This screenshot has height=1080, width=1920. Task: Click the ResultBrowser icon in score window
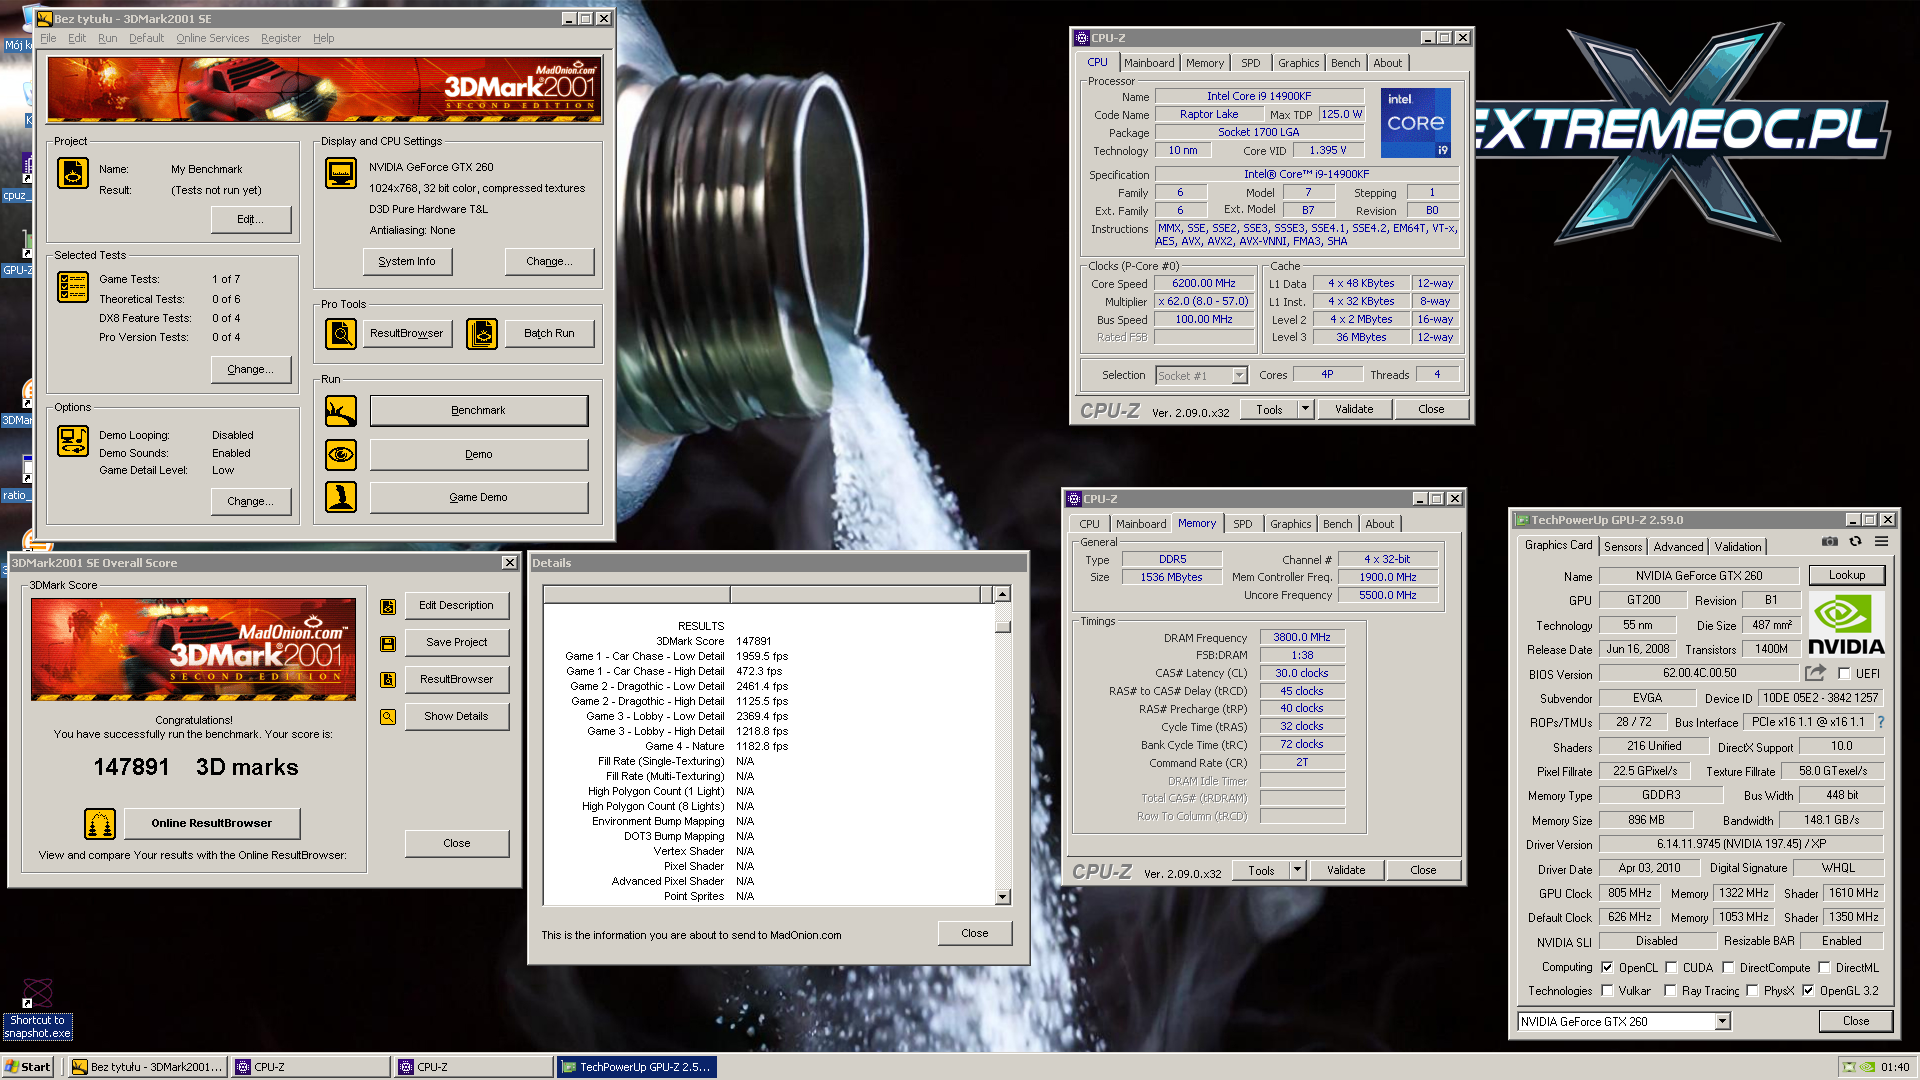point(388,680)
